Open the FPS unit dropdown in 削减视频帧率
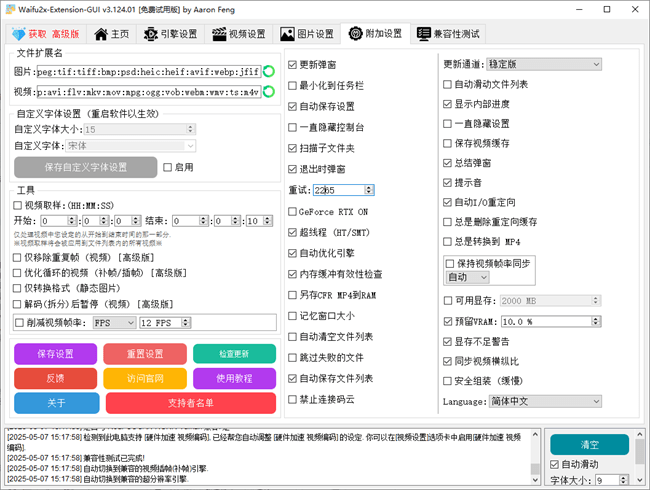This screenshot has width=650, height=490. coord(112,323)
